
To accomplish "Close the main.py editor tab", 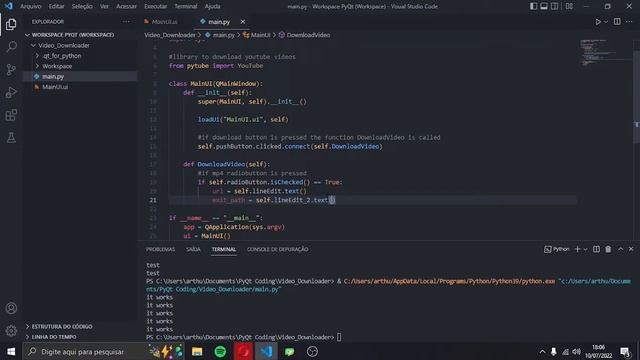I will pyautogui.click(x=243, y=22).
